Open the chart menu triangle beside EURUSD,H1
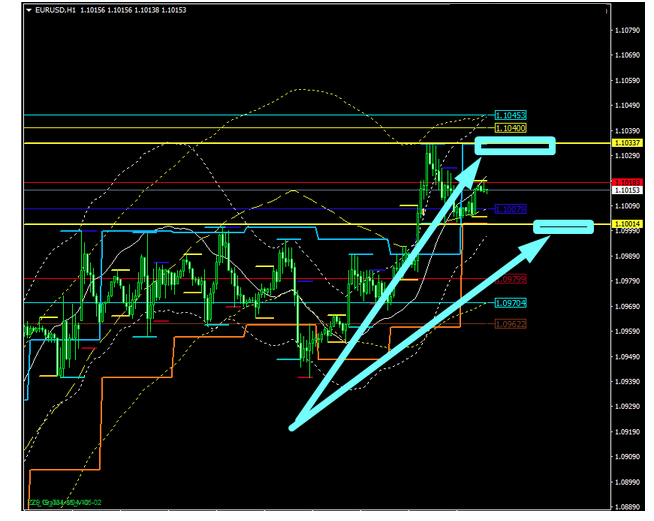Screen dimensions: 654x521 [x=25, y=9]
